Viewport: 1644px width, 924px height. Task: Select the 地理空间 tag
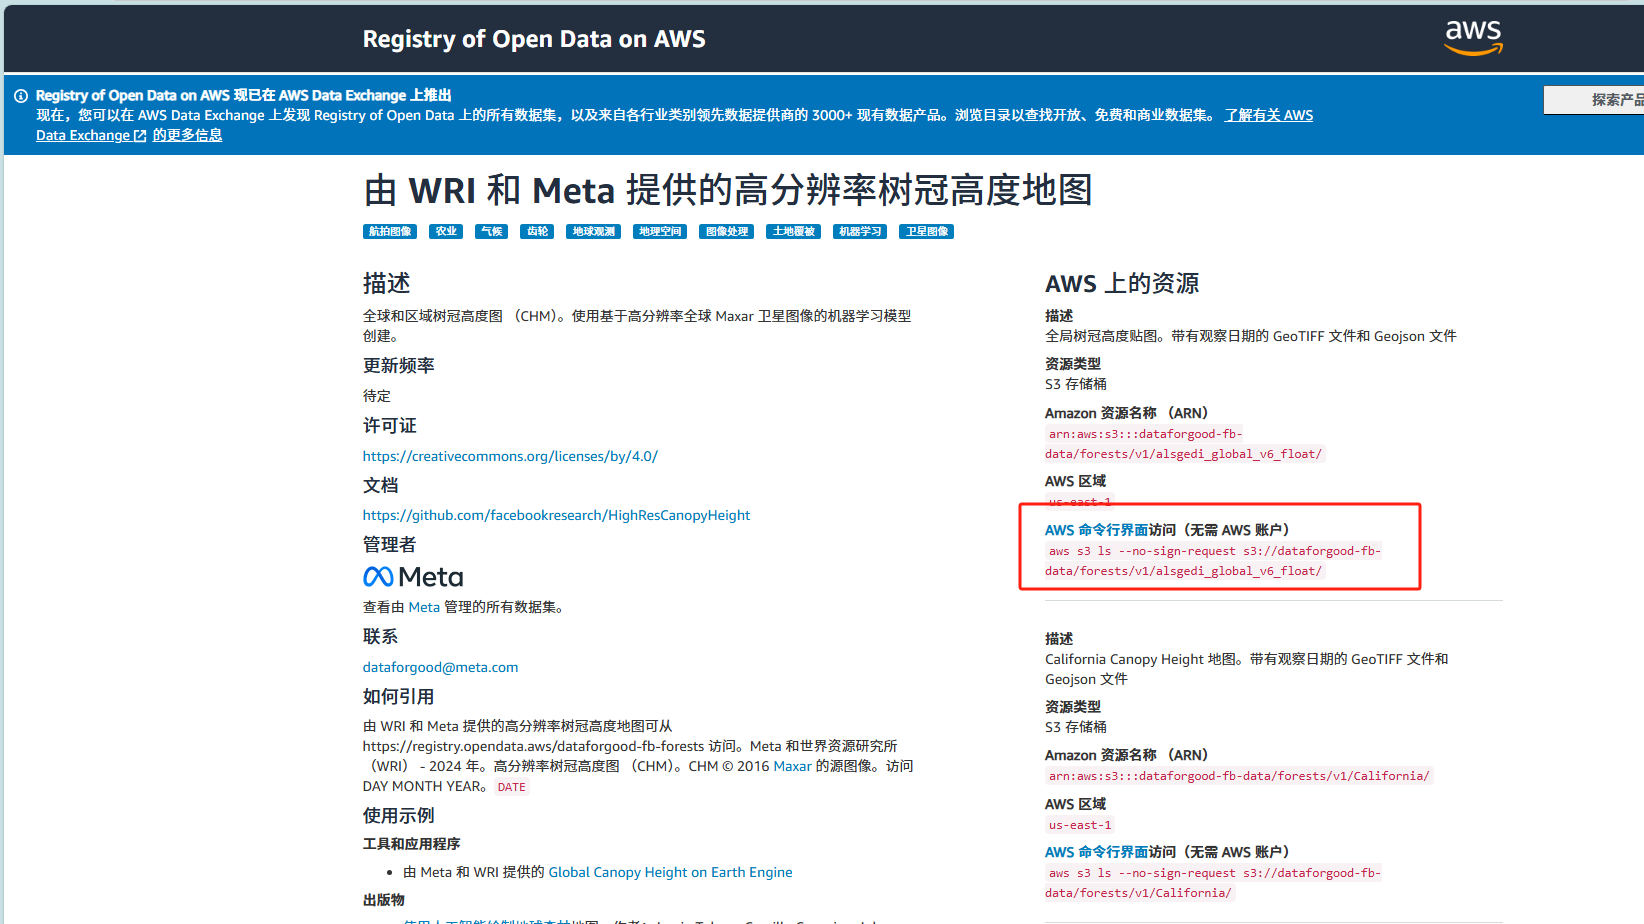tap(660, 231)
